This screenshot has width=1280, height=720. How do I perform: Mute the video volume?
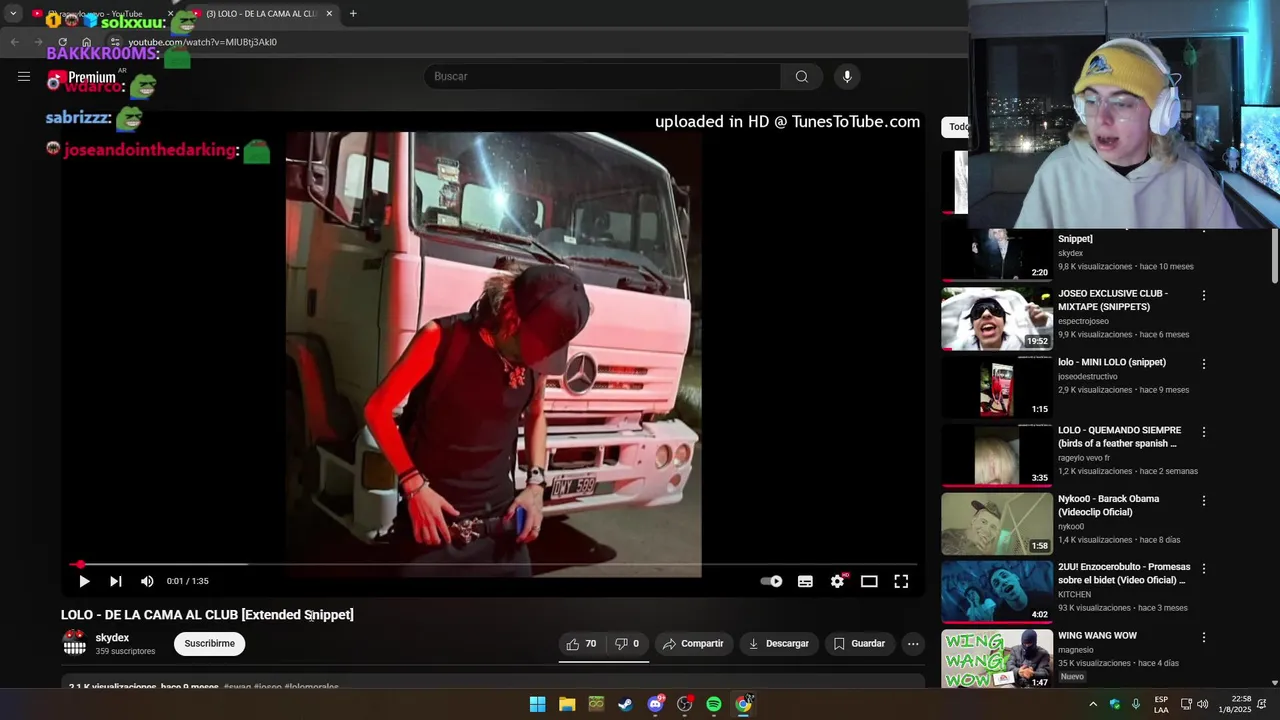coord(147,581)
